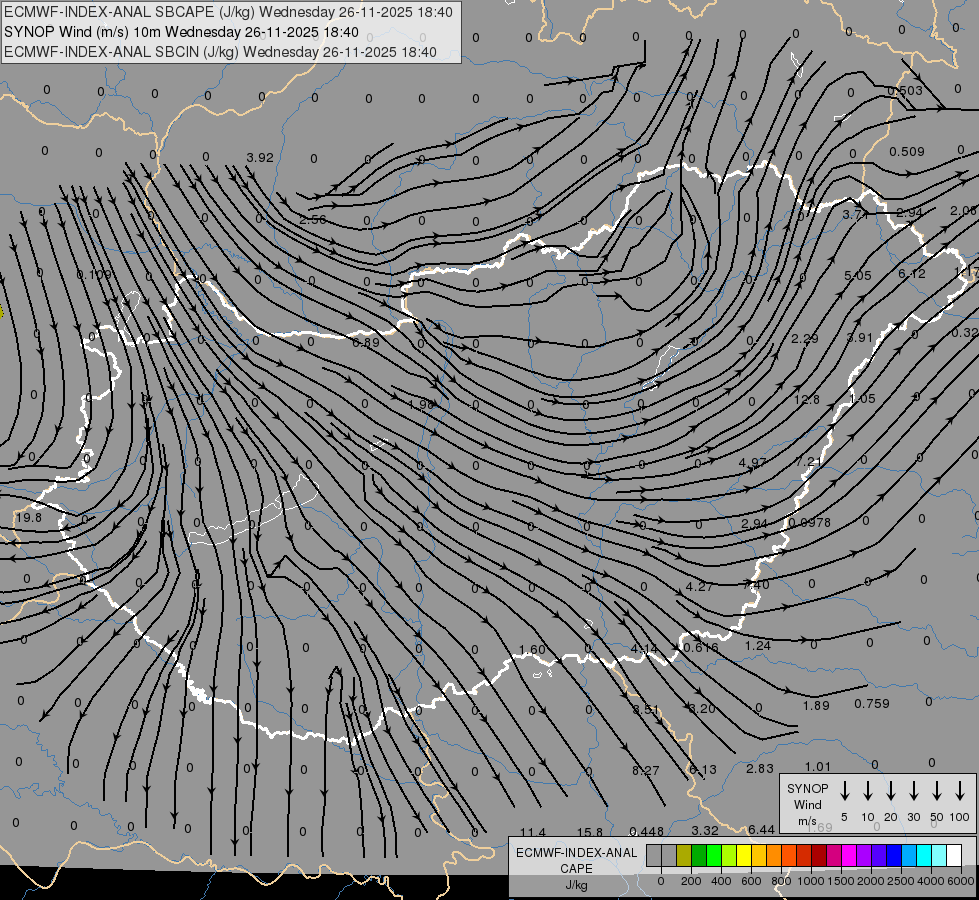
Task: Click the 'ECMWF-INDEX-ANAL' legend label
Action: [x=576, y=853]
